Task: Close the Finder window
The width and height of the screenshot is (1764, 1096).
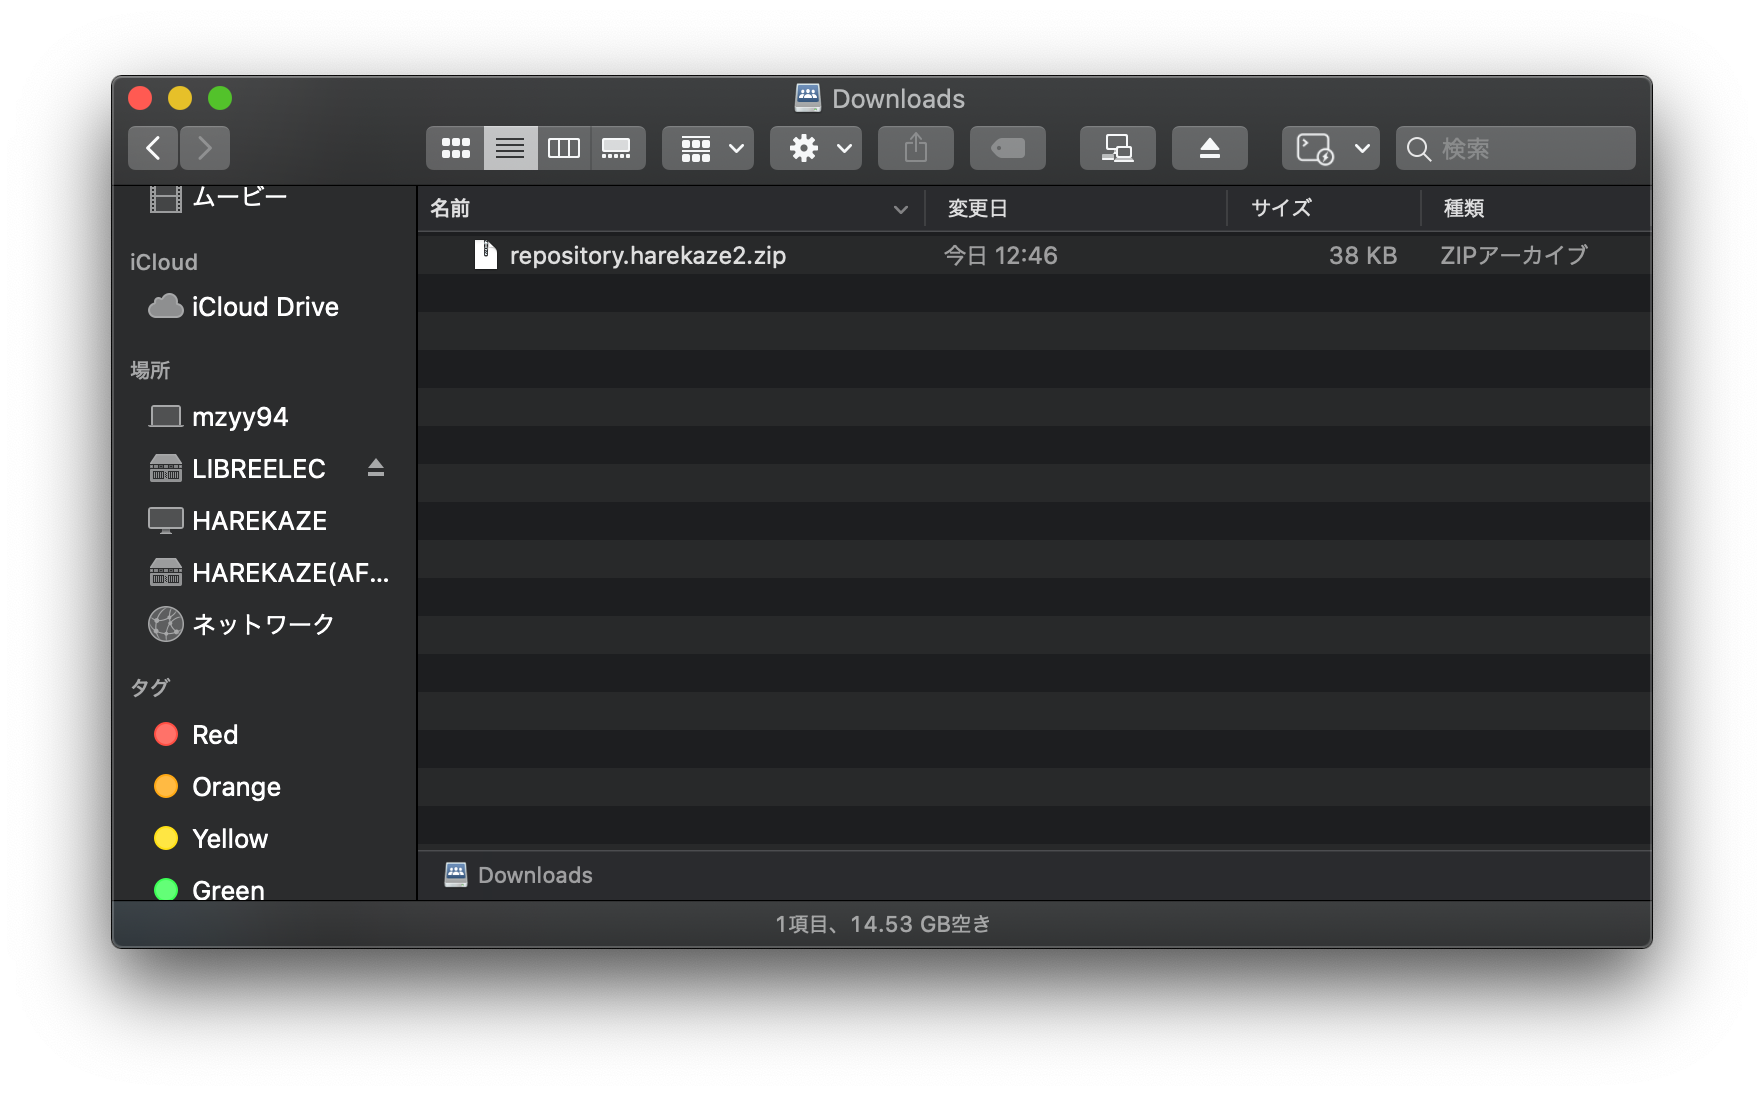Action: pos(140,98)
